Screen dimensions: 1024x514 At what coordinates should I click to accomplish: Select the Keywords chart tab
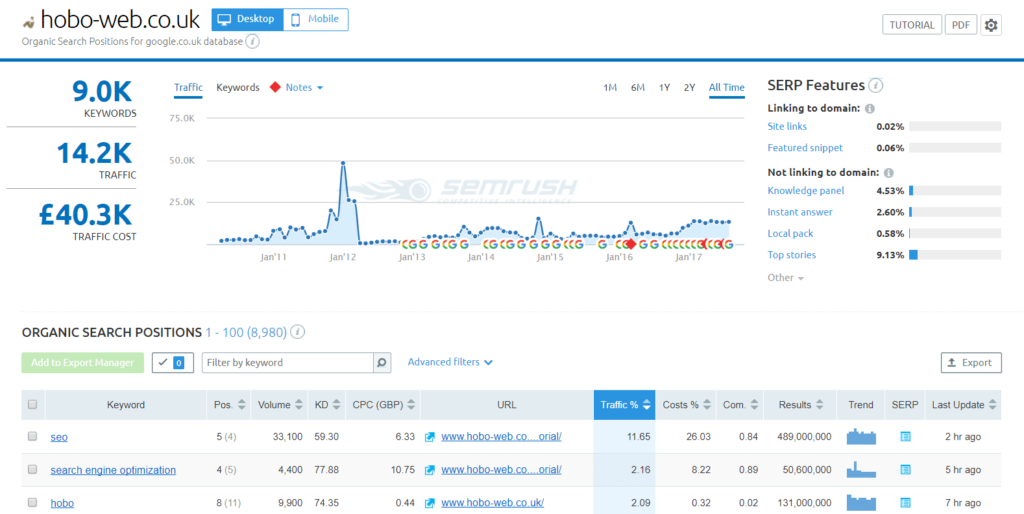pos(238,88)
